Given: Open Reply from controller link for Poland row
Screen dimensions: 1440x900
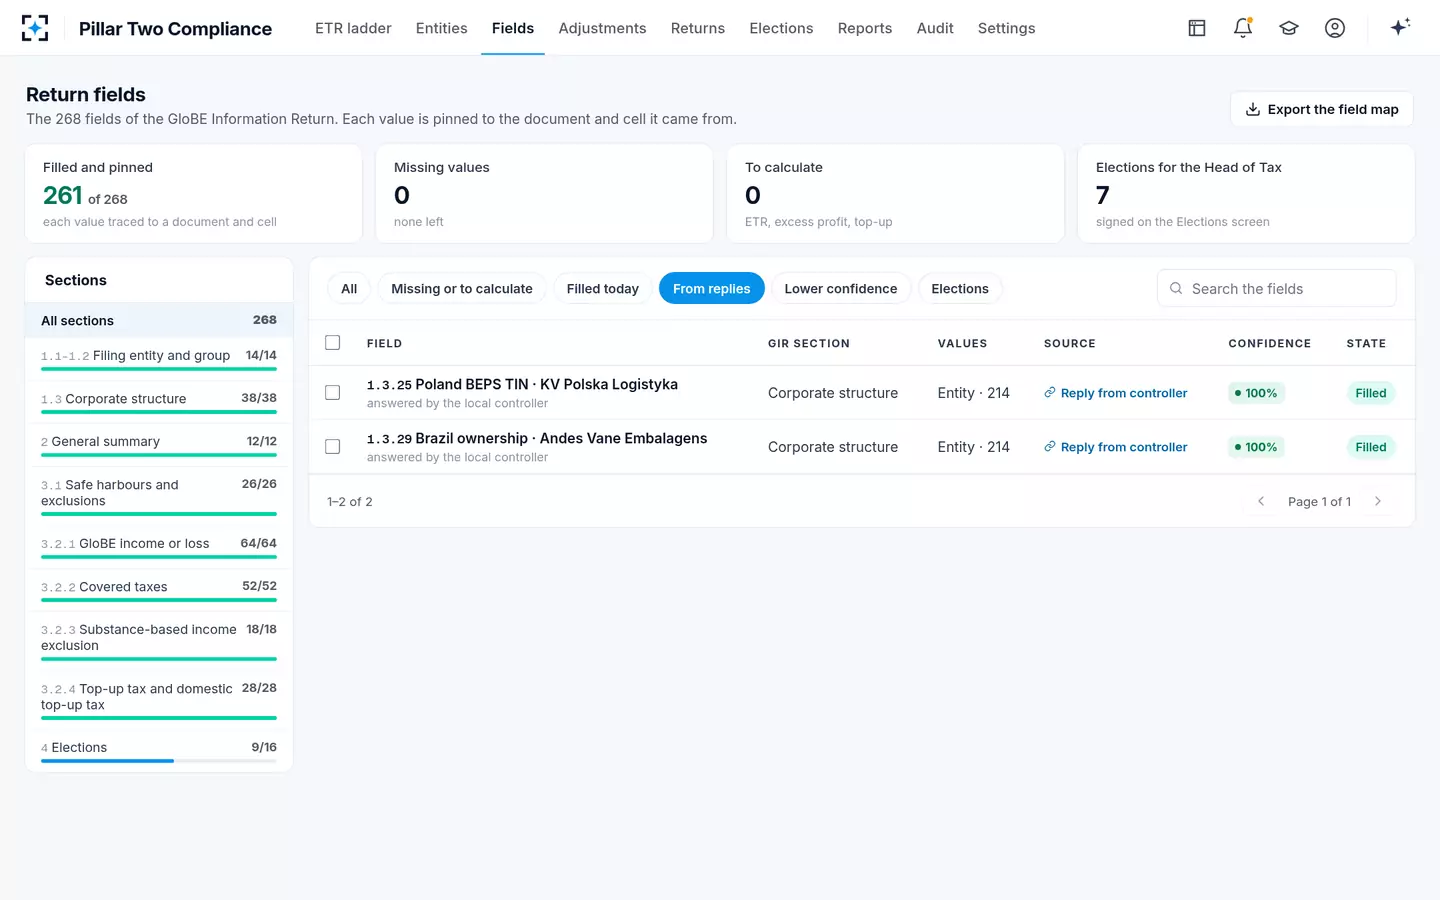Looking at the screenshot, I should click(x=1116, y=393).
